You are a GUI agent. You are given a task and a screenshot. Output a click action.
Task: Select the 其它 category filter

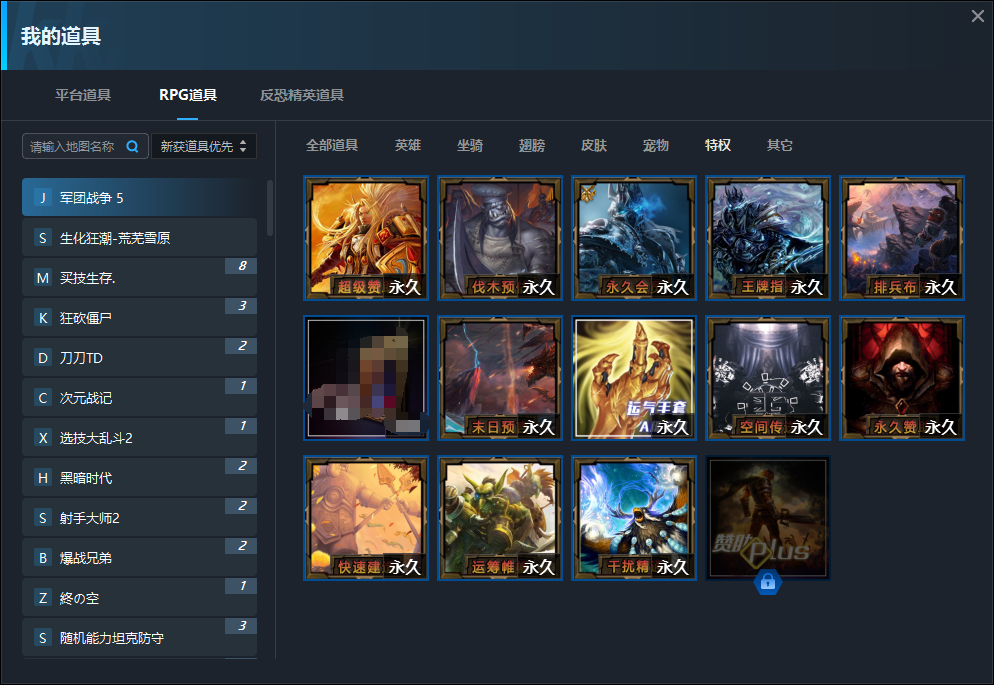tap(780, 145)
